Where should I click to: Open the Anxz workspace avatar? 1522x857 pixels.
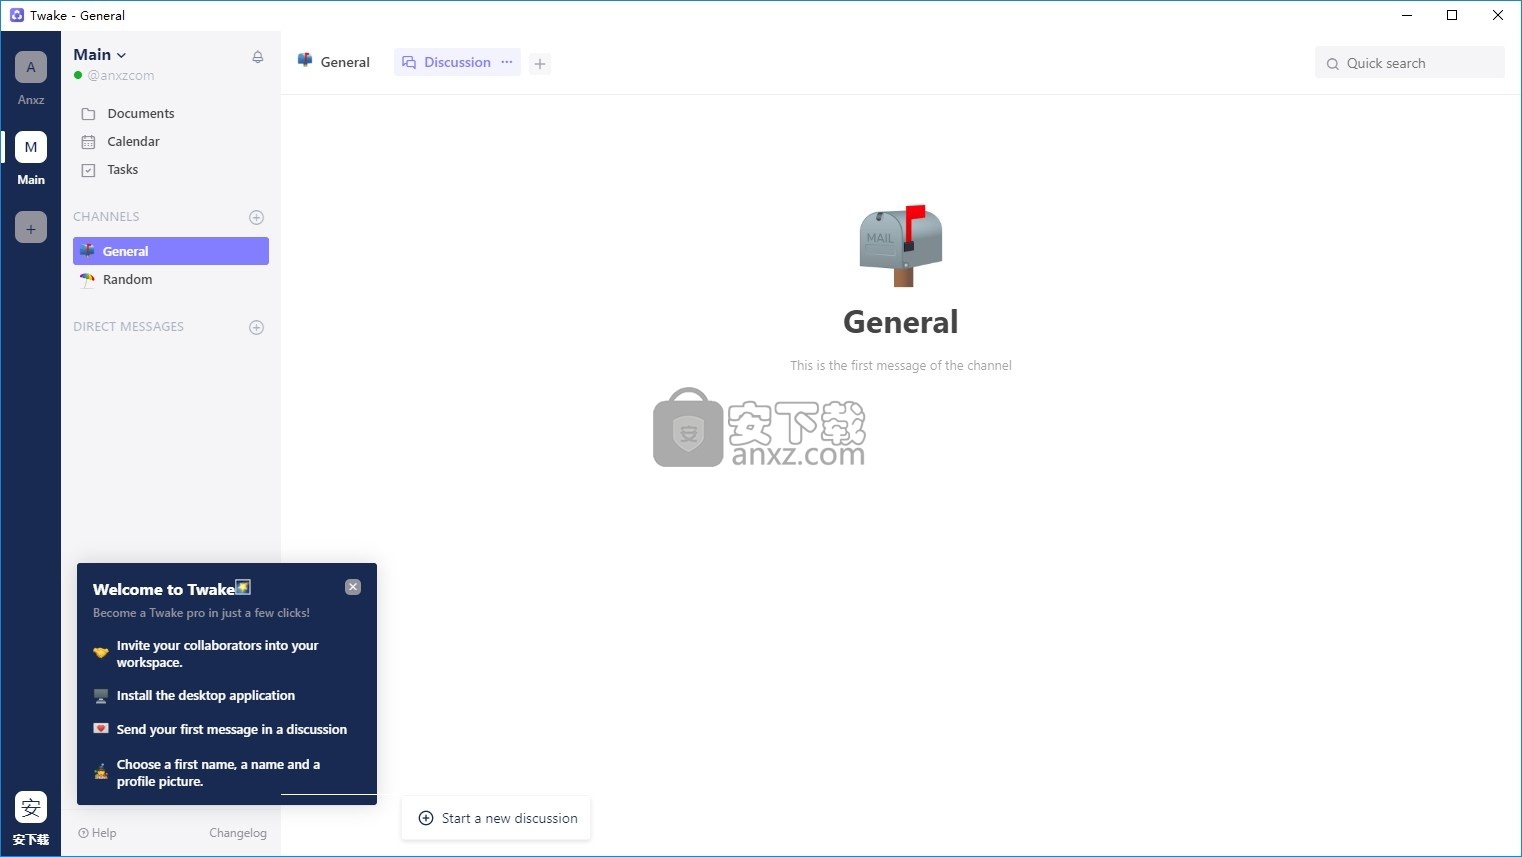[31, 67]
